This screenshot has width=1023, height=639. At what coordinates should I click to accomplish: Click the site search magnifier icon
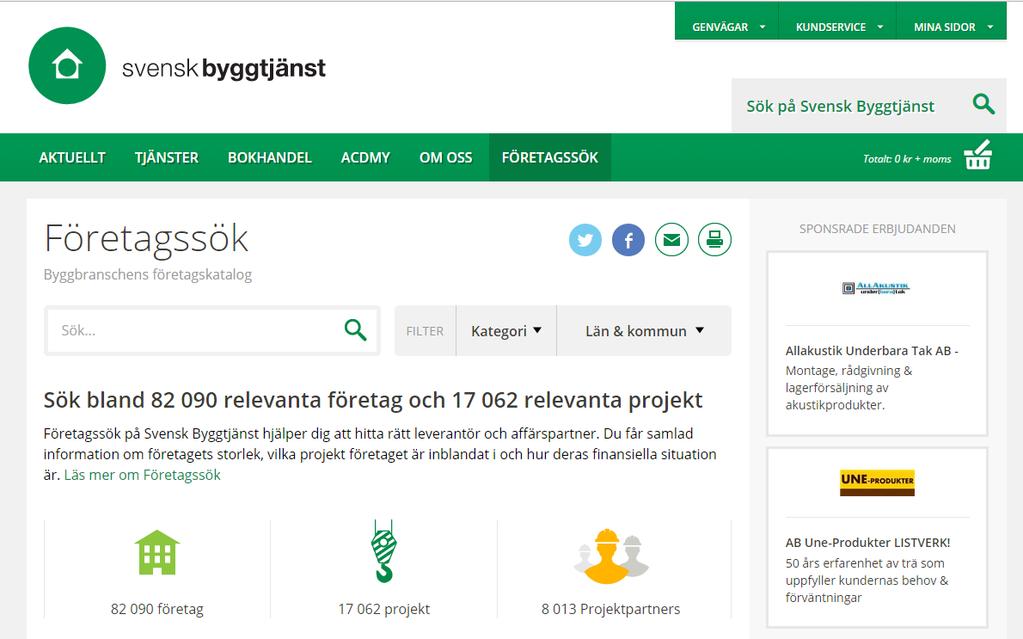tap(983, 104)
